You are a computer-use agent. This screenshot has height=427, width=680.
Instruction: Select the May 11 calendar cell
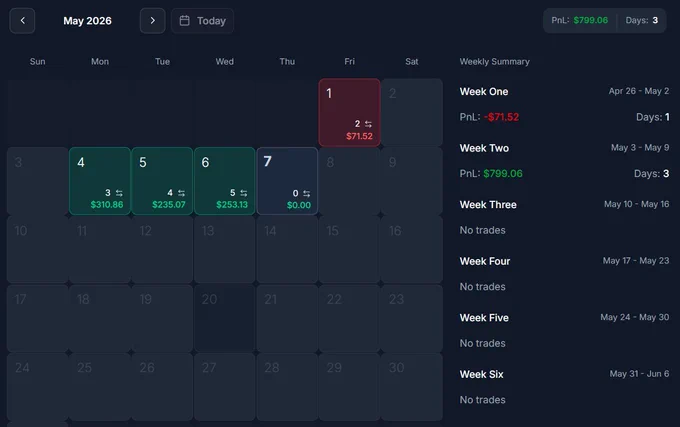100,249
